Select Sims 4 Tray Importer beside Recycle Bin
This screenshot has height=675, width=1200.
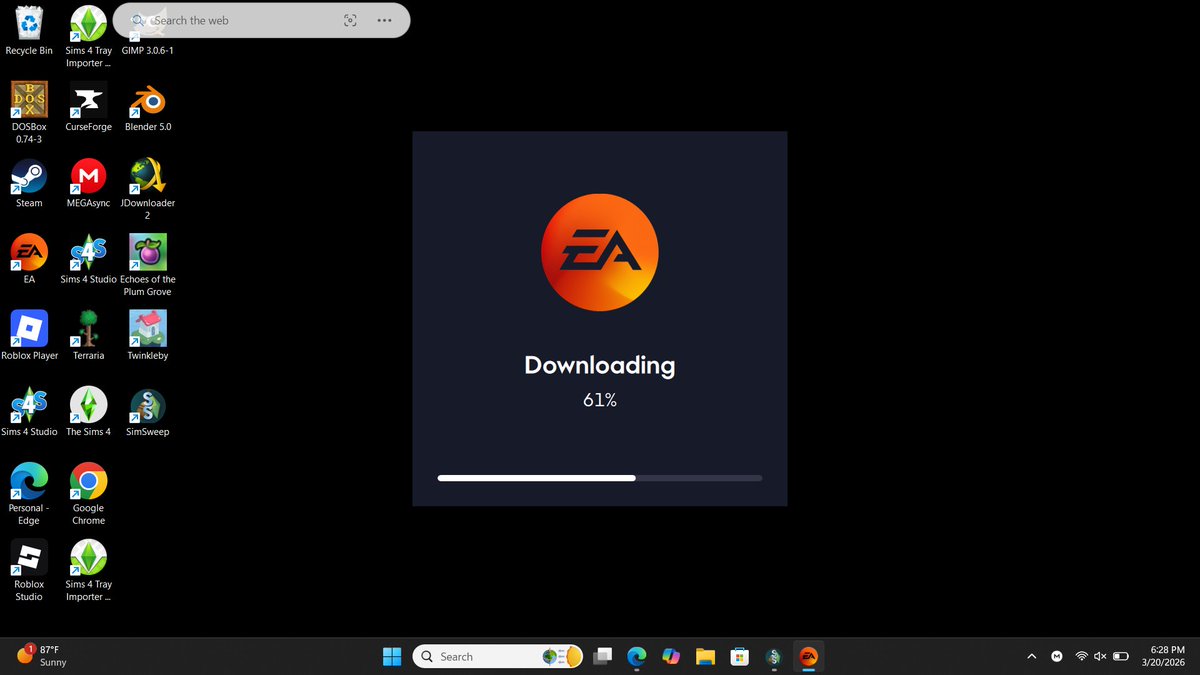tap(88, 37)
